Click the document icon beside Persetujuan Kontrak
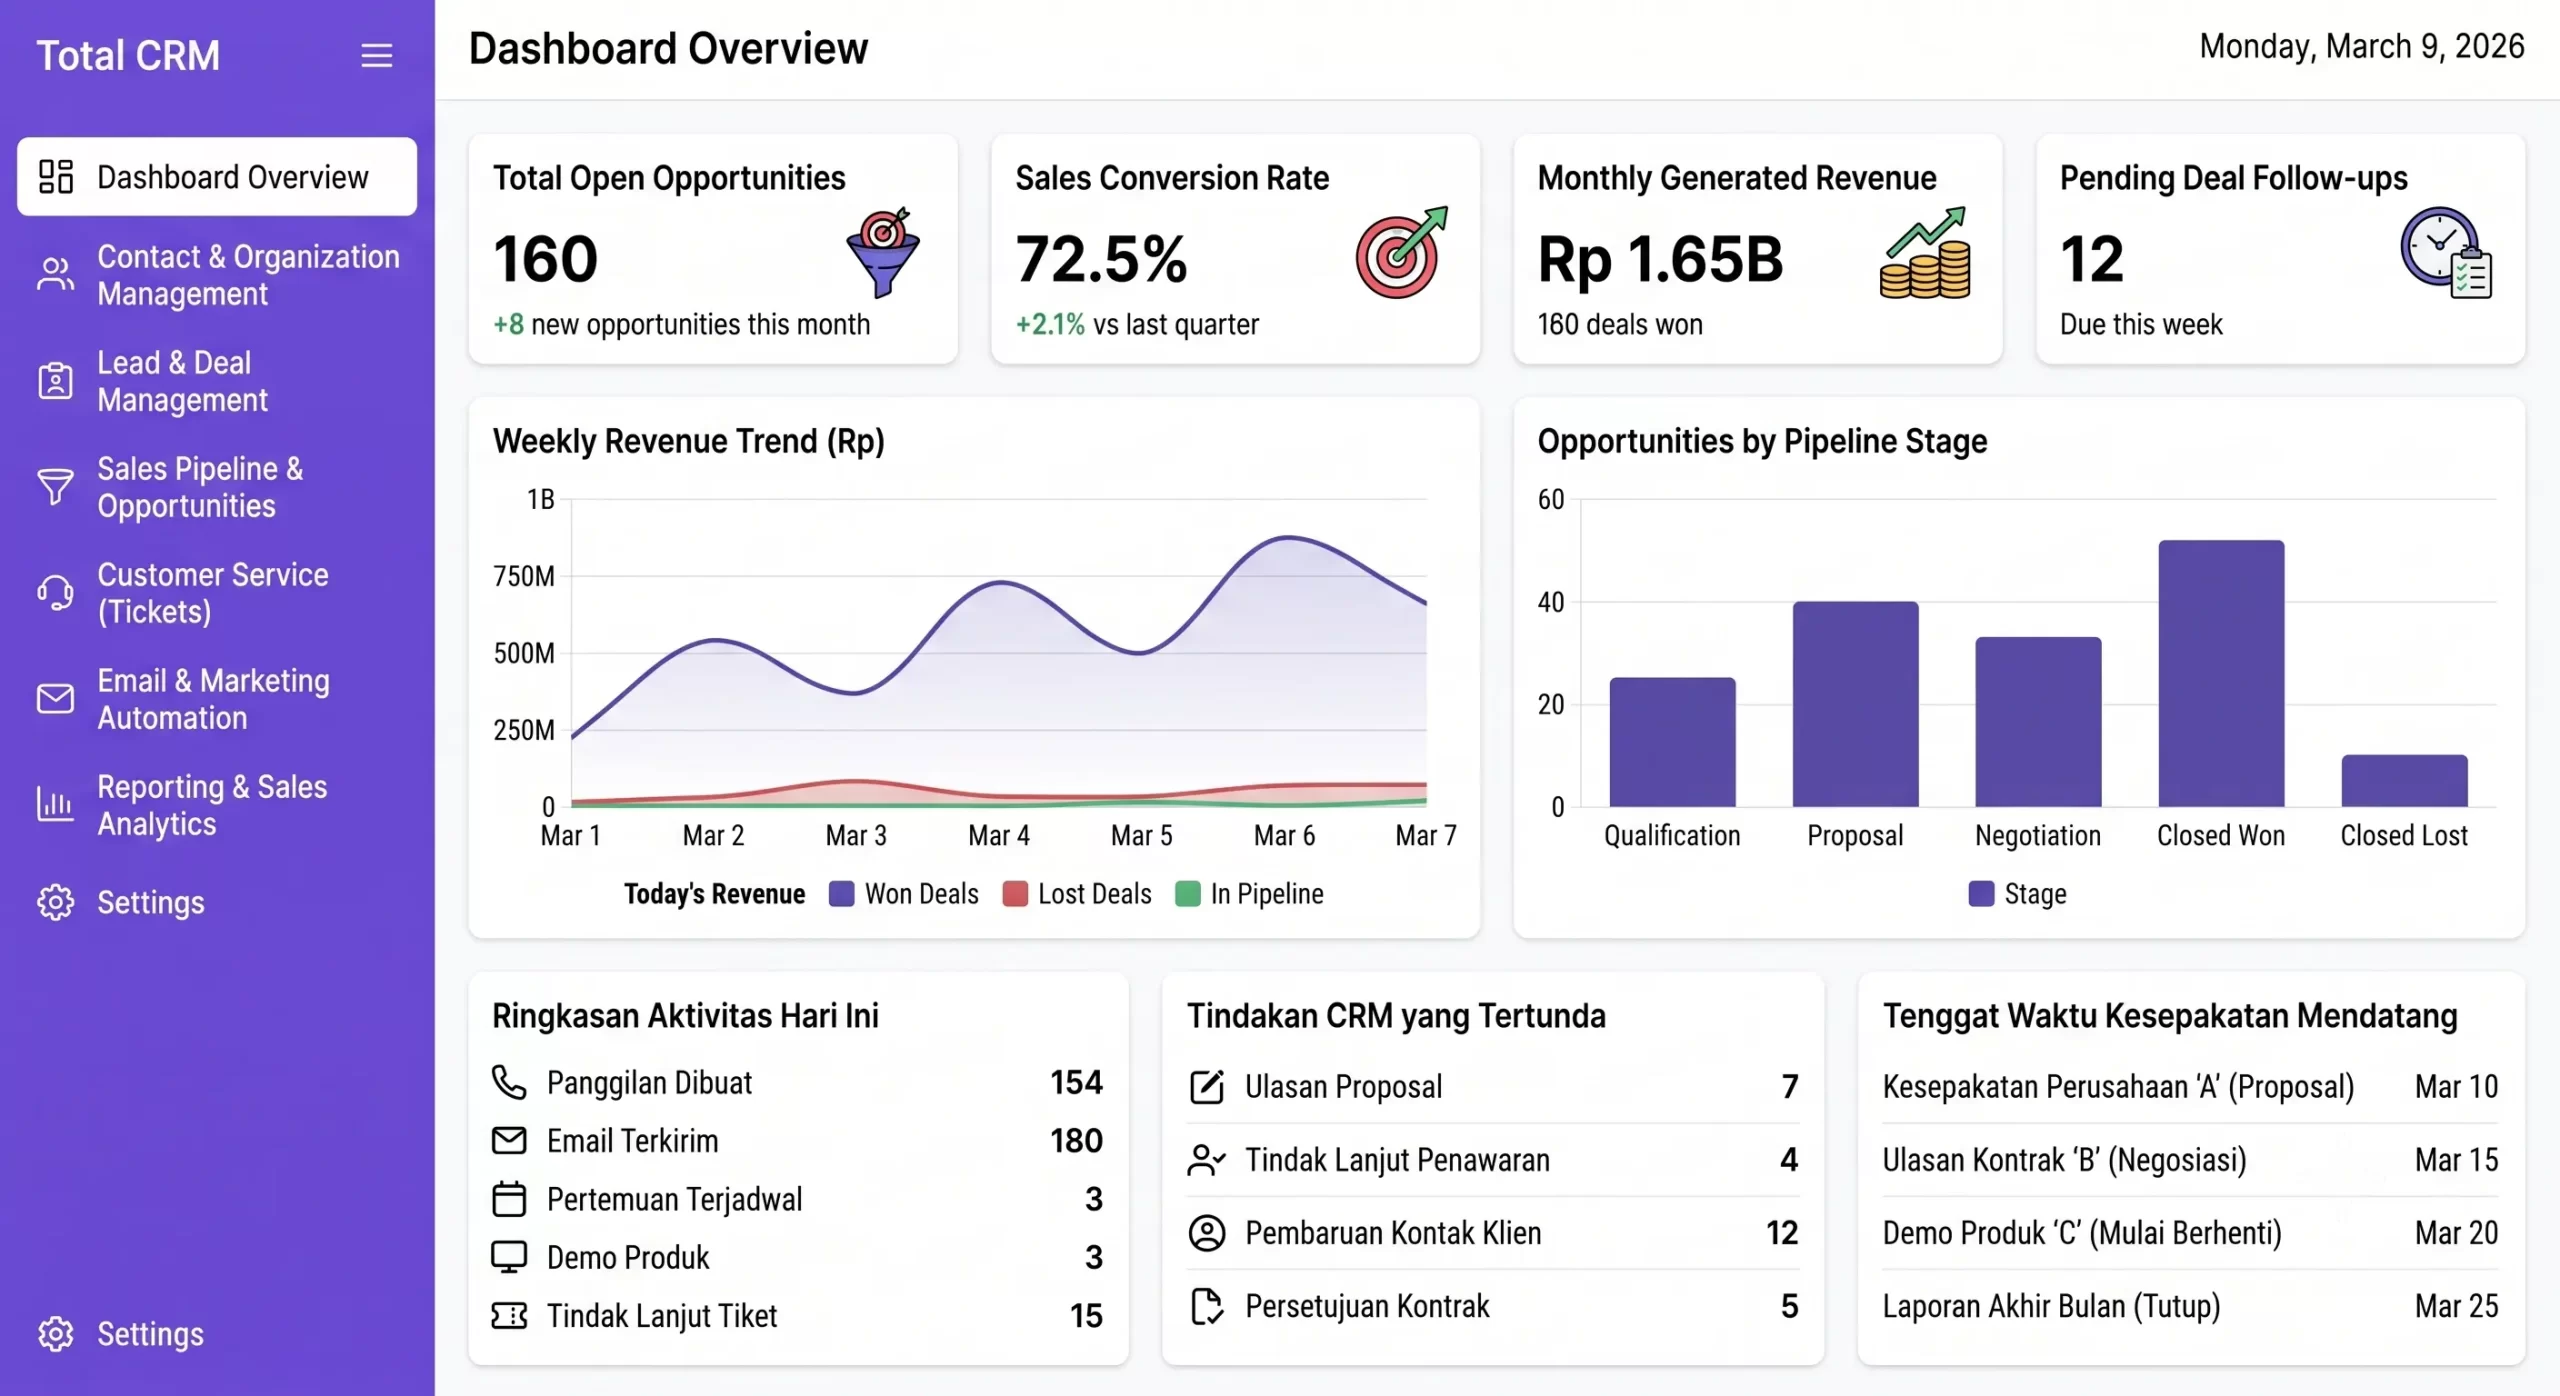 tap(1207, 1306)
